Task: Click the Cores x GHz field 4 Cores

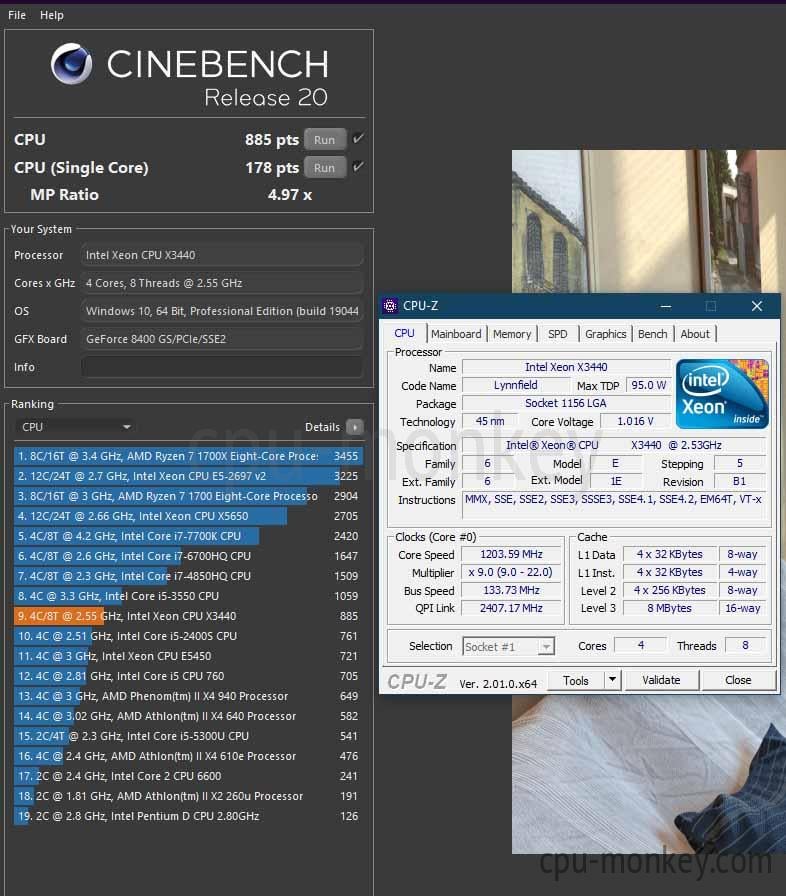Action: pyautogui.click(x=222, y=283)
